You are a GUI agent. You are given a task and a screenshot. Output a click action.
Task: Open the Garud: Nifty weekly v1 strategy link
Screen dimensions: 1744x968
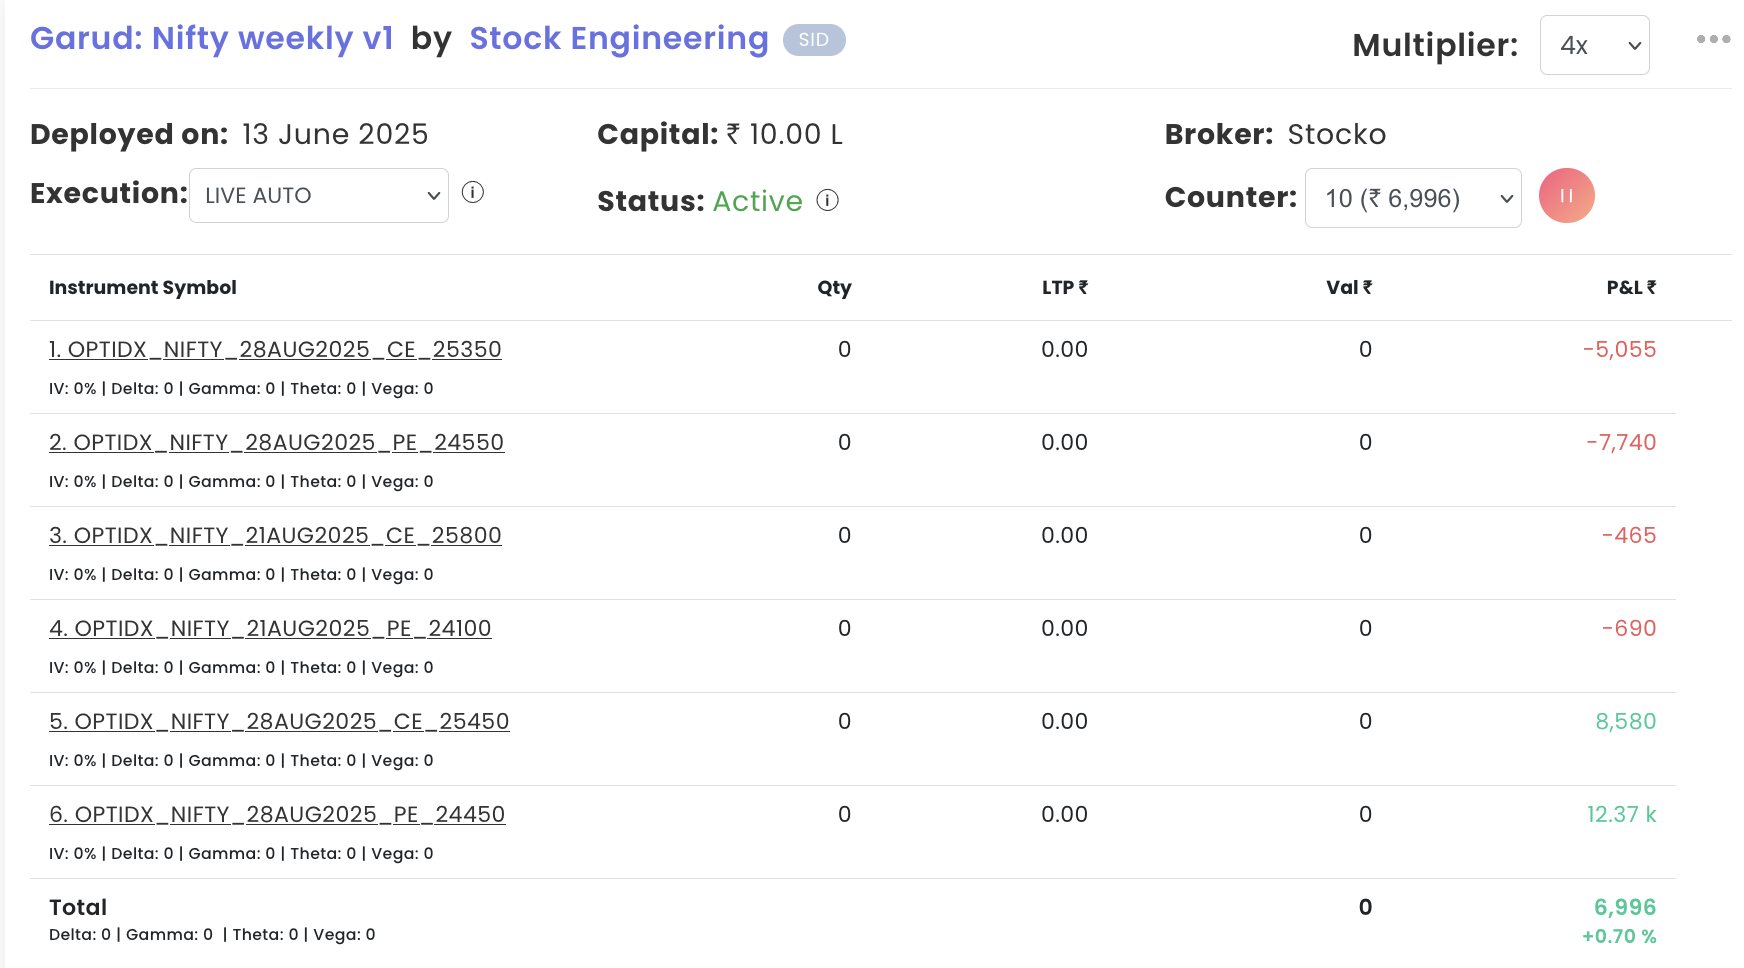[212, 39]
